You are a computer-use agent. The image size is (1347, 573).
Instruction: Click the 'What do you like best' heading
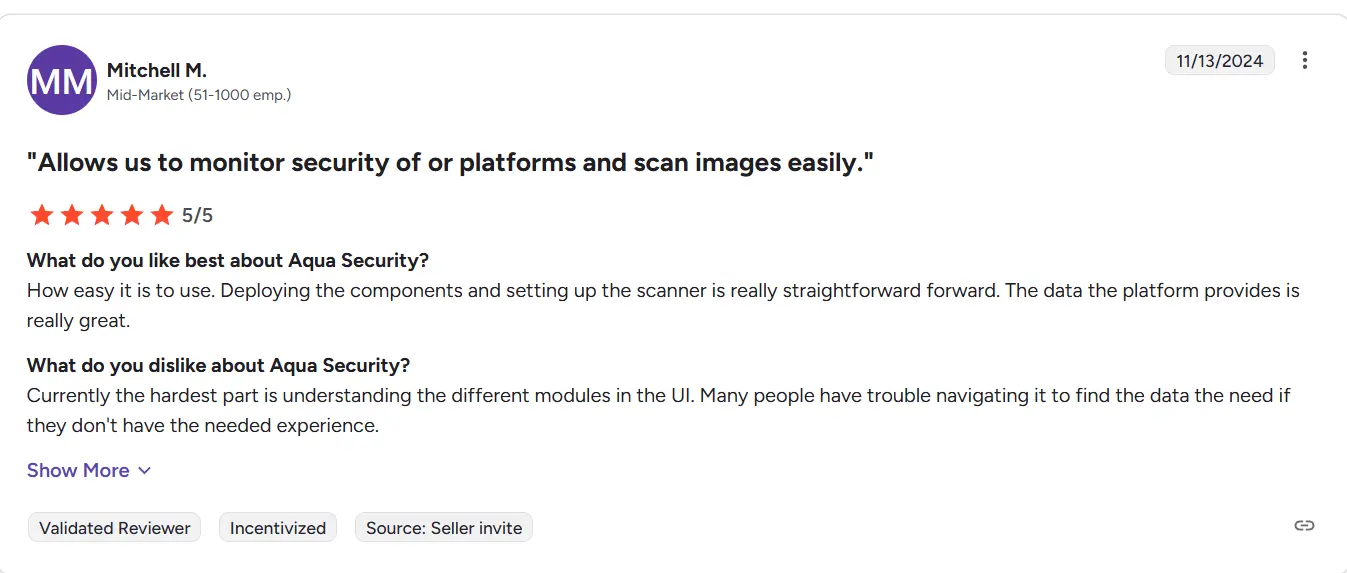click(228, 260)
